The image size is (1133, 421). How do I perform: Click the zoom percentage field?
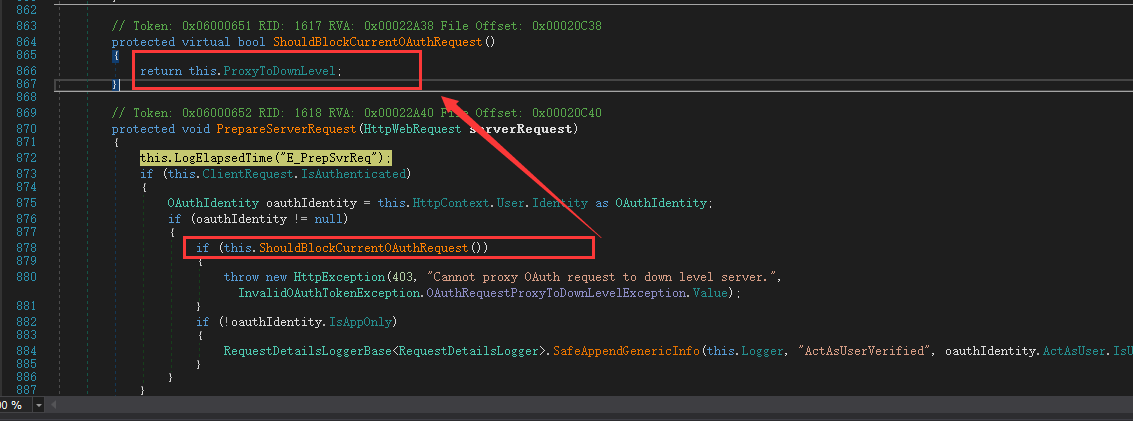tap(12, 405)
